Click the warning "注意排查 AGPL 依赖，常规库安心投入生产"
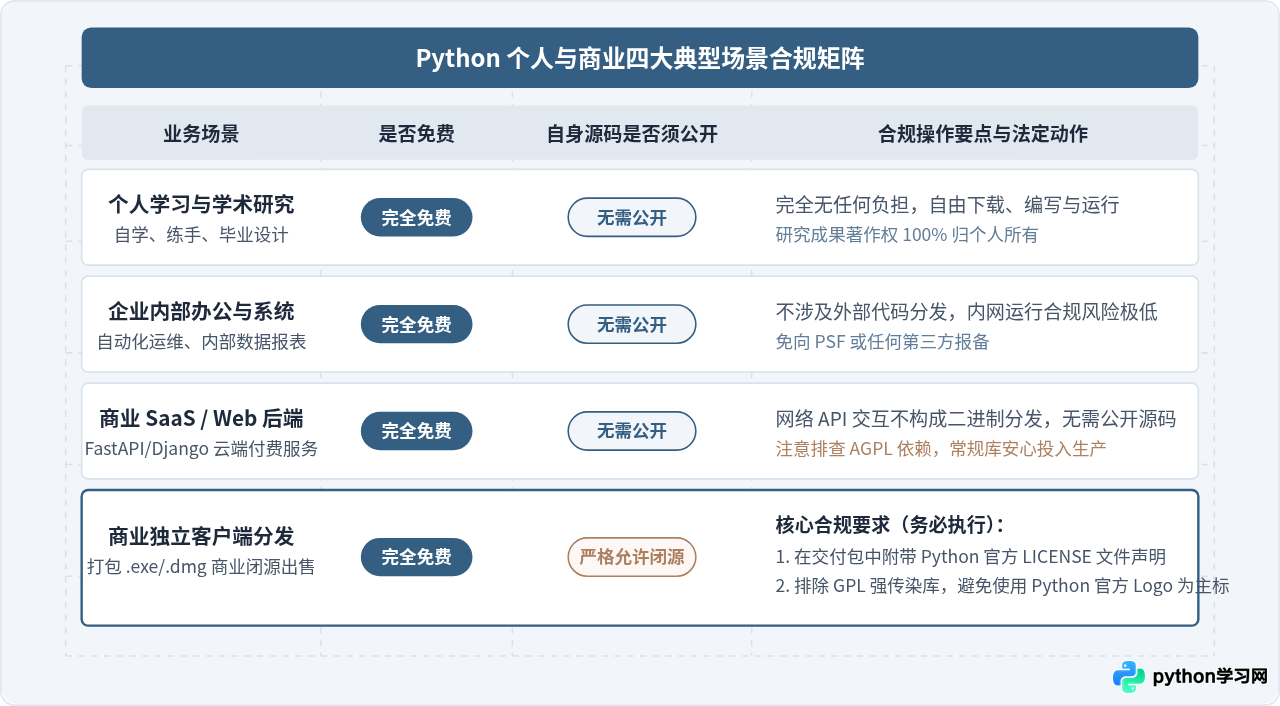 (x=941, y=449)
